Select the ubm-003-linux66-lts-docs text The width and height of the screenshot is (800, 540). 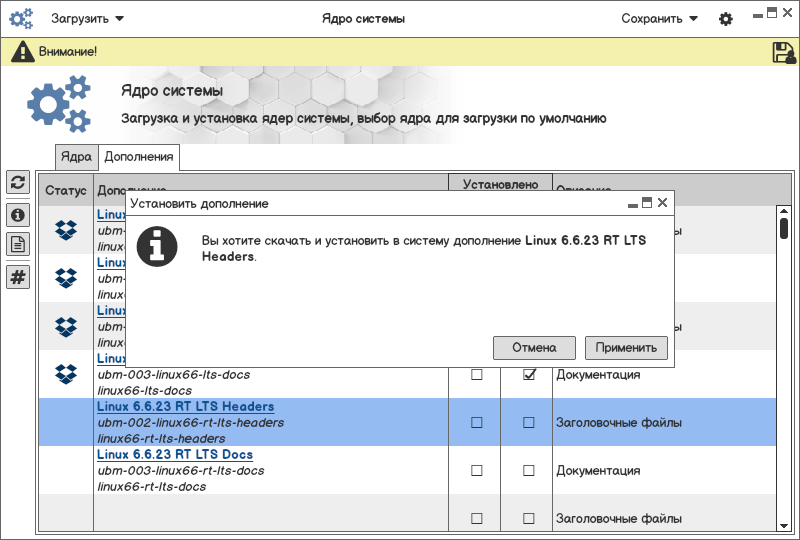[174, 375]
